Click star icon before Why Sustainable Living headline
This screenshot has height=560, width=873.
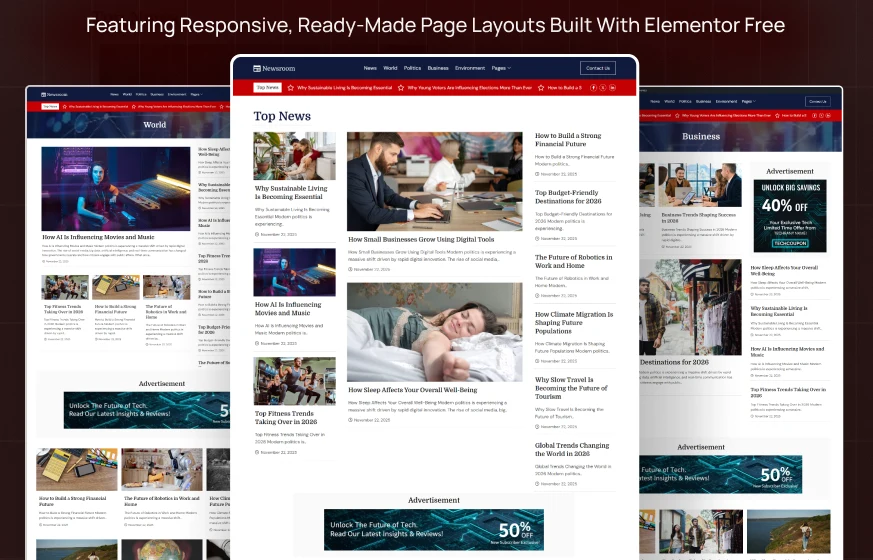click(291, 88)
